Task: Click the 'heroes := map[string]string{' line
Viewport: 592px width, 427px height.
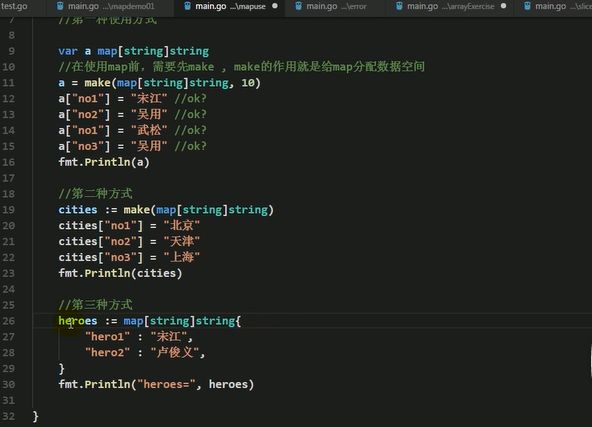Action: [150, 321]
